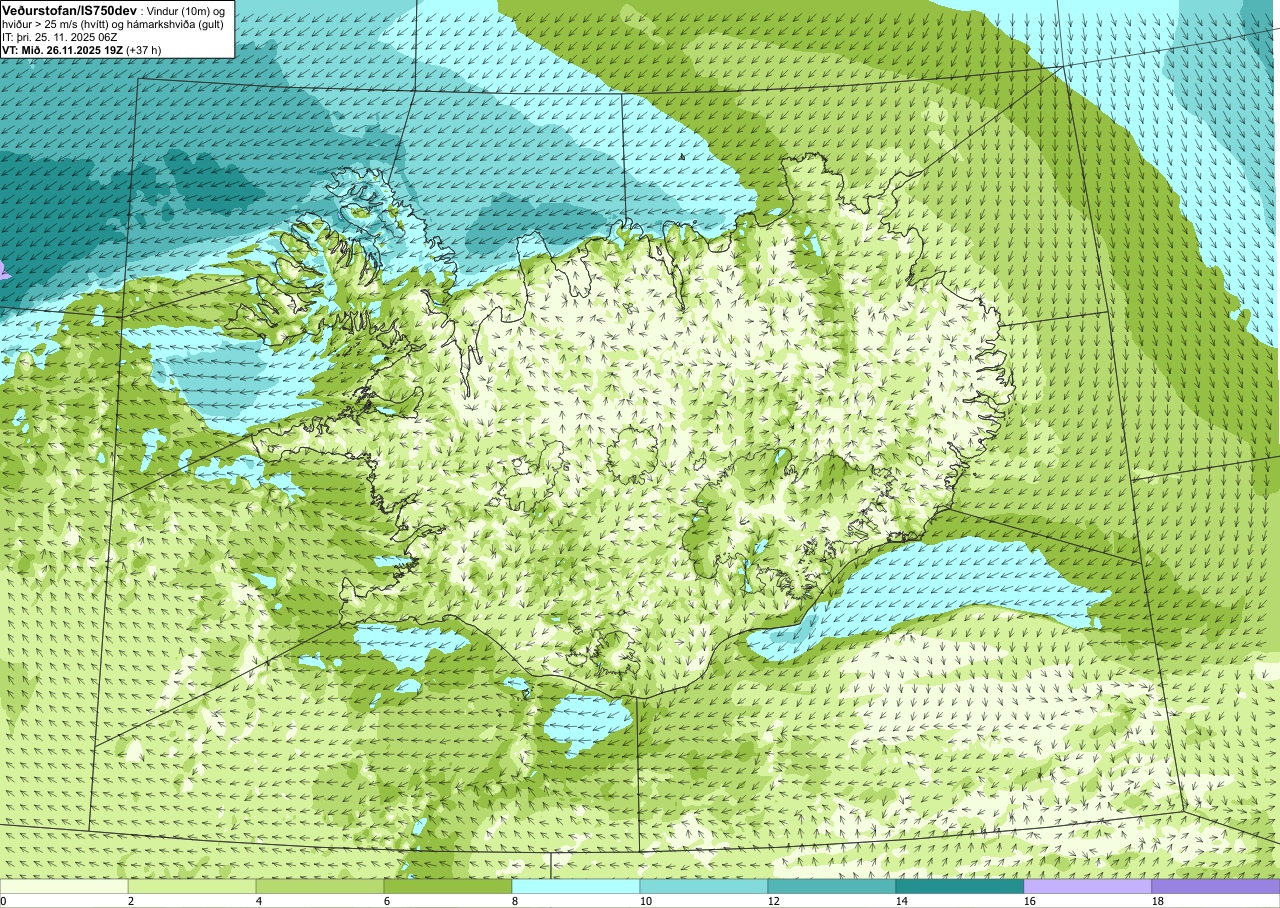Click the legend scale label "10"
The width and height of the screenshot is (1280, 908).
point(646,902)
